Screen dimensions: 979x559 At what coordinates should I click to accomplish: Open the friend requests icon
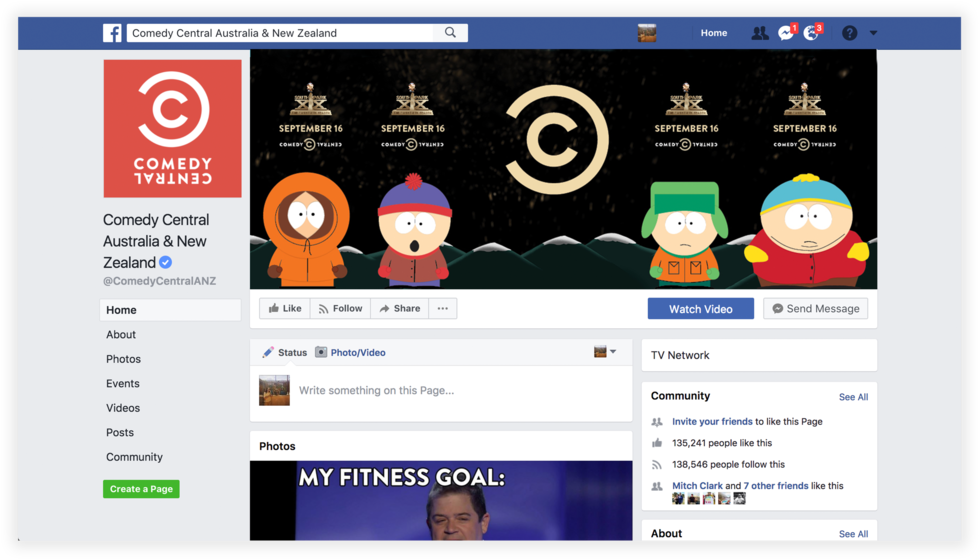coord(759,33)
